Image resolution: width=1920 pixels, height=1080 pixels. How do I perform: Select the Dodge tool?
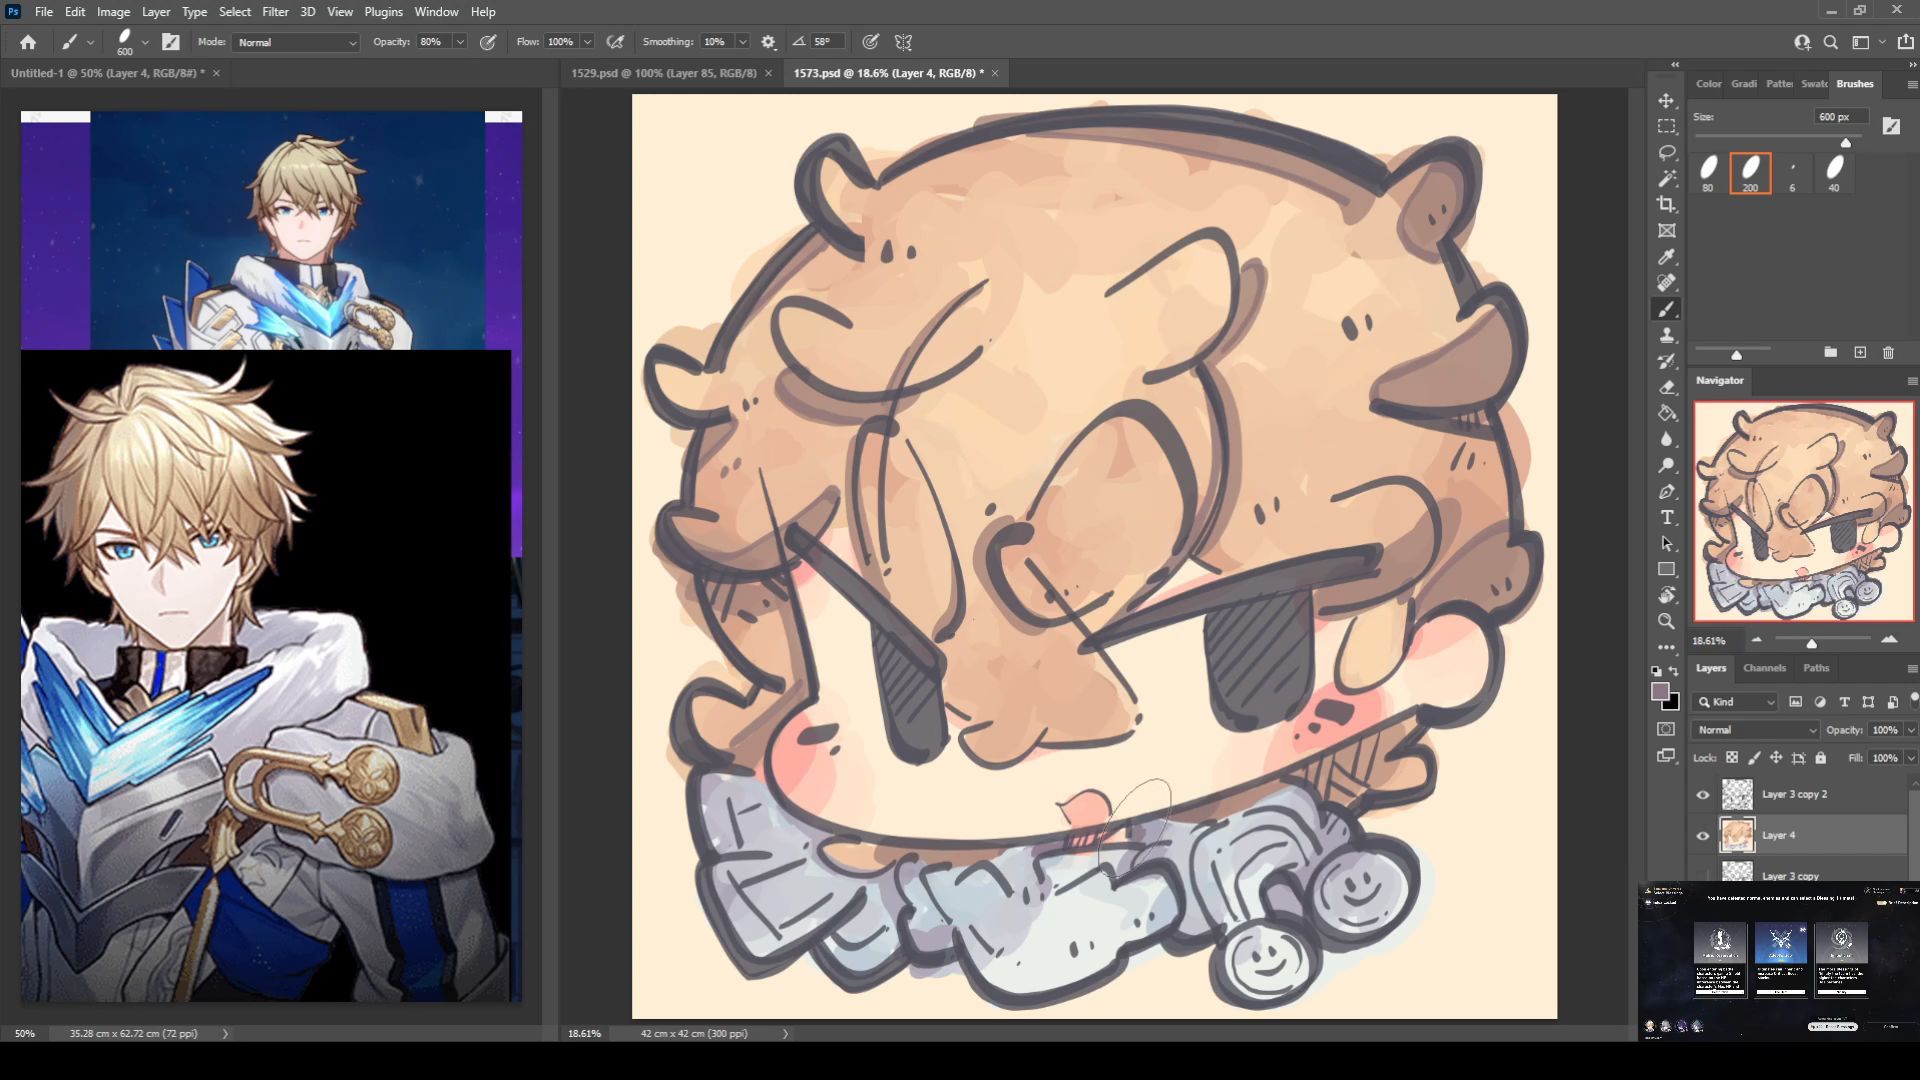pyautogui.click(x=1666, y=465)
